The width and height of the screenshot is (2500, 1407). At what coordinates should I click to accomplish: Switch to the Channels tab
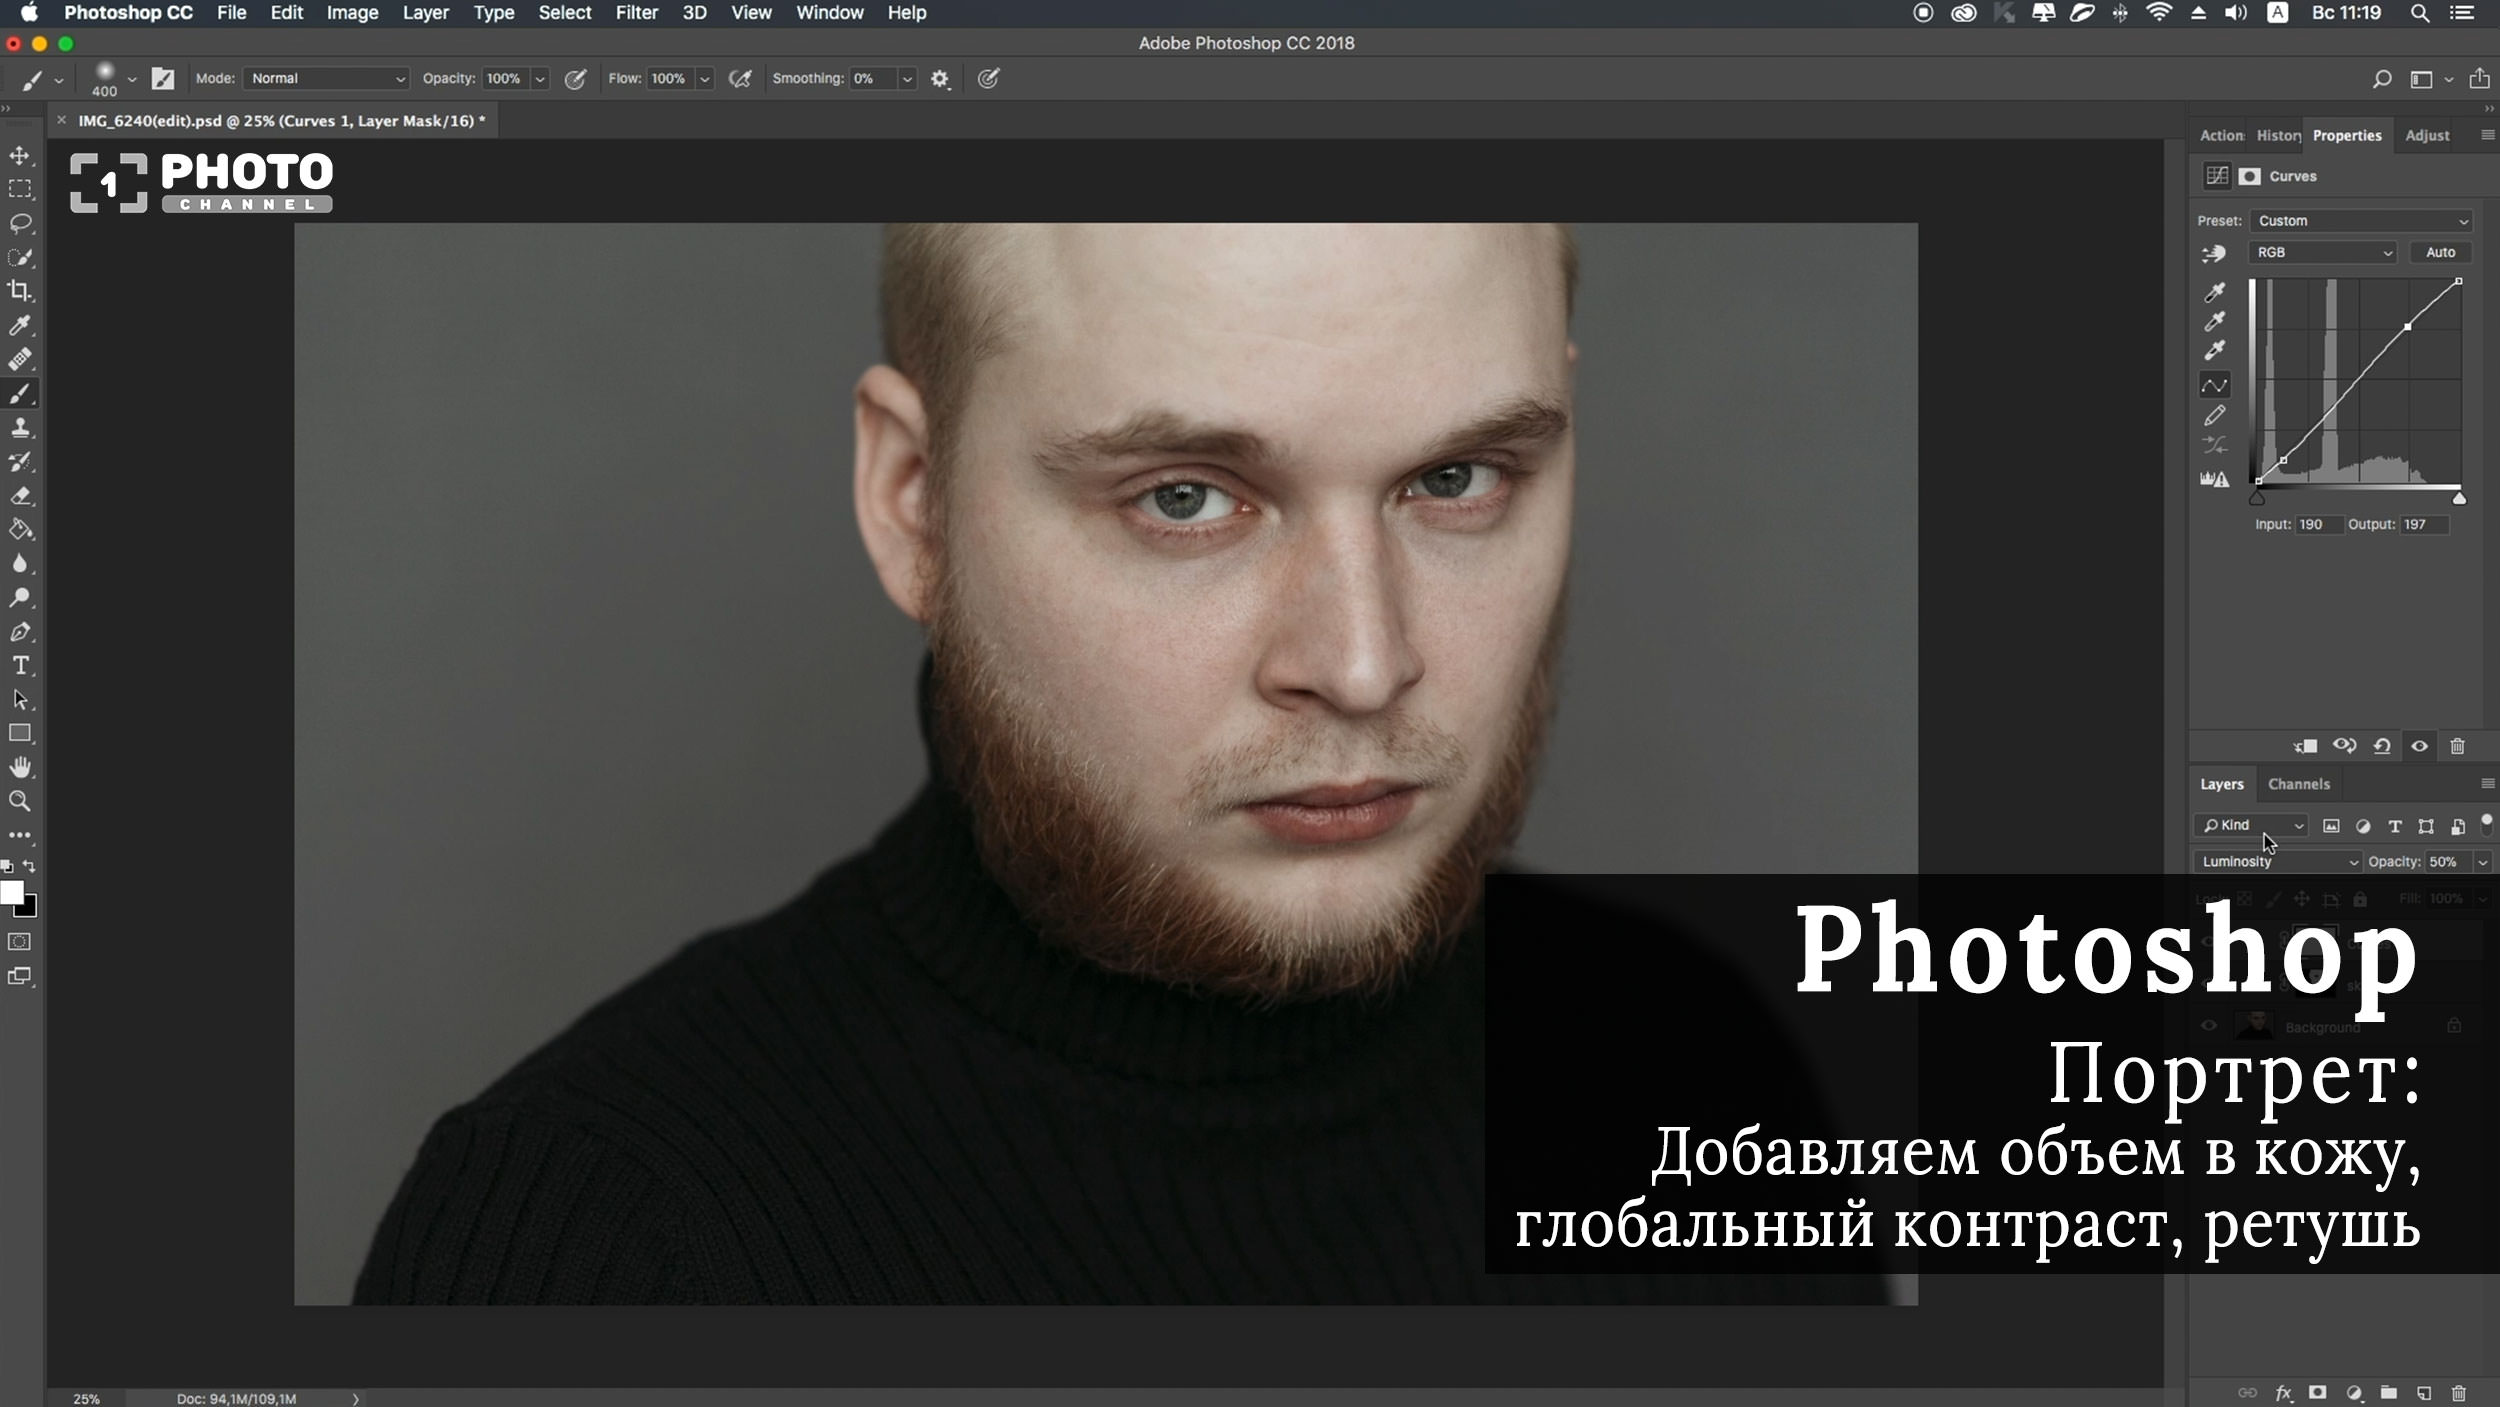coord(2298,784)
